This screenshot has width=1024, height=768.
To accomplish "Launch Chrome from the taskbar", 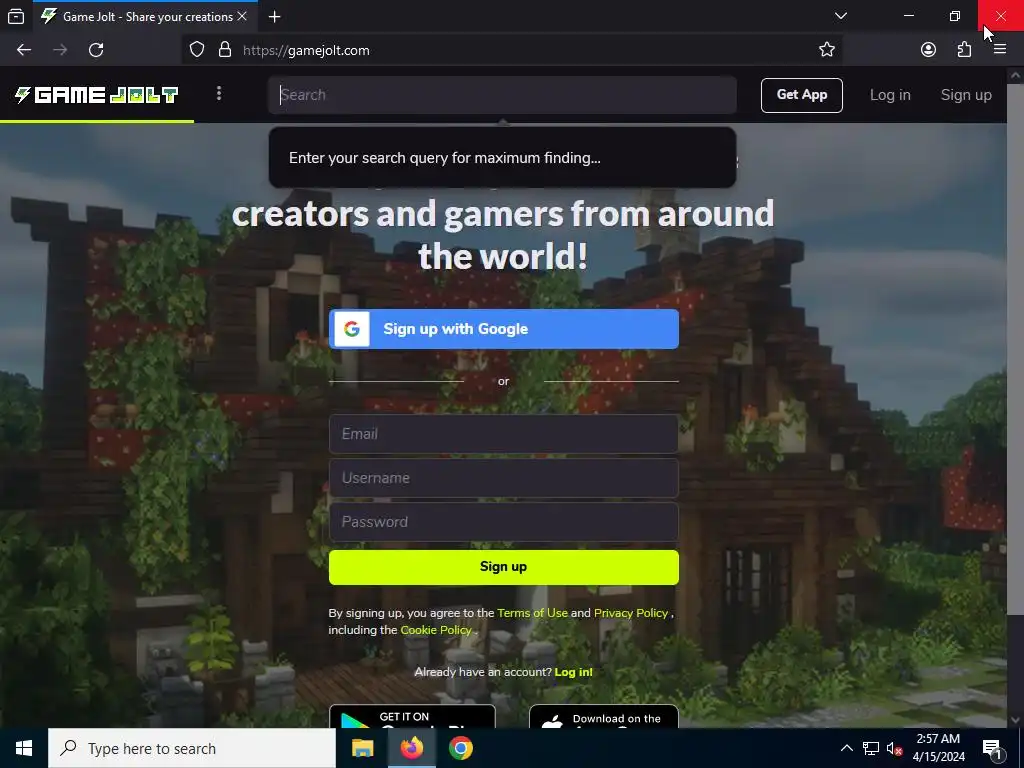I will (460, 748).
